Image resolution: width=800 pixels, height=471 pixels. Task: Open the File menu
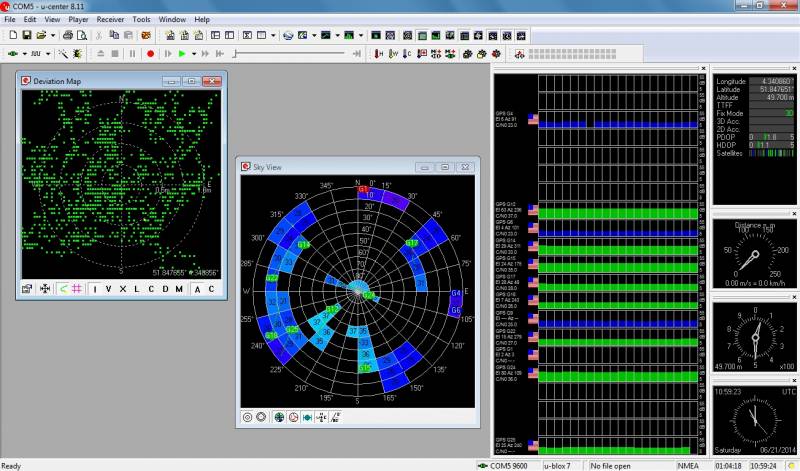(10, 19)
